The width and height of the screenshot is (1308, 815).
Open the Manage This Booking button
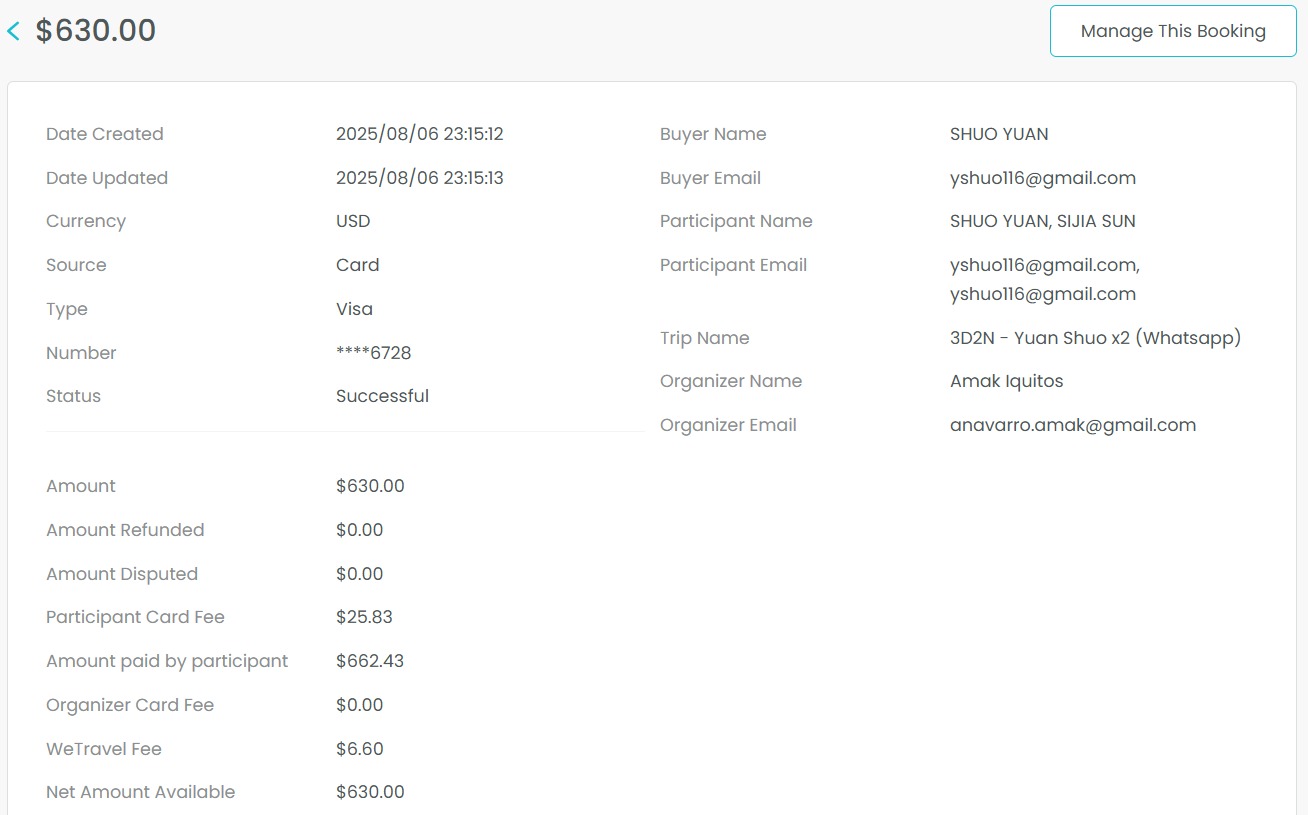coord(1172,32)
